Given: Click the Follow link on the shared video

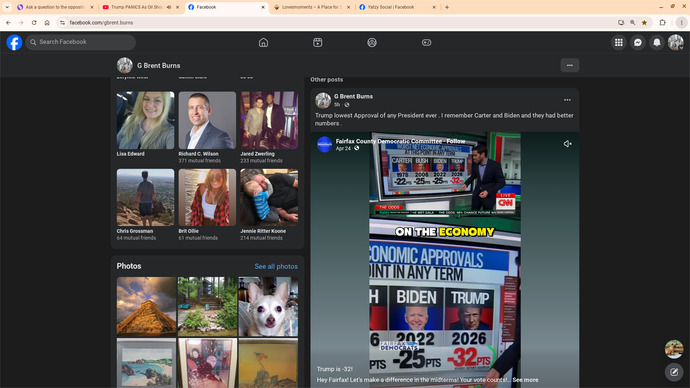Looking at the screenshot, I should pos(456,141).
